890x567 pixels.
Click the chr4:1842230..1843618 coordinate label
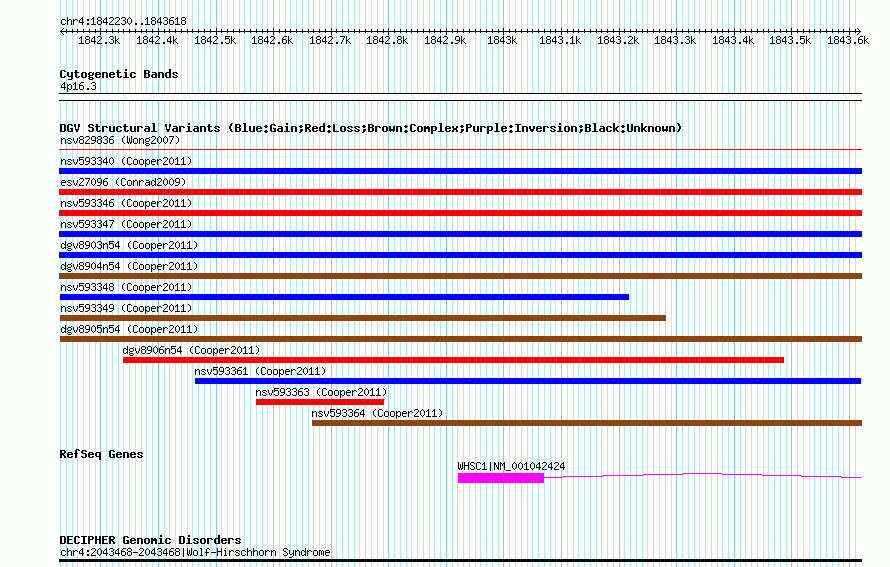123,21
